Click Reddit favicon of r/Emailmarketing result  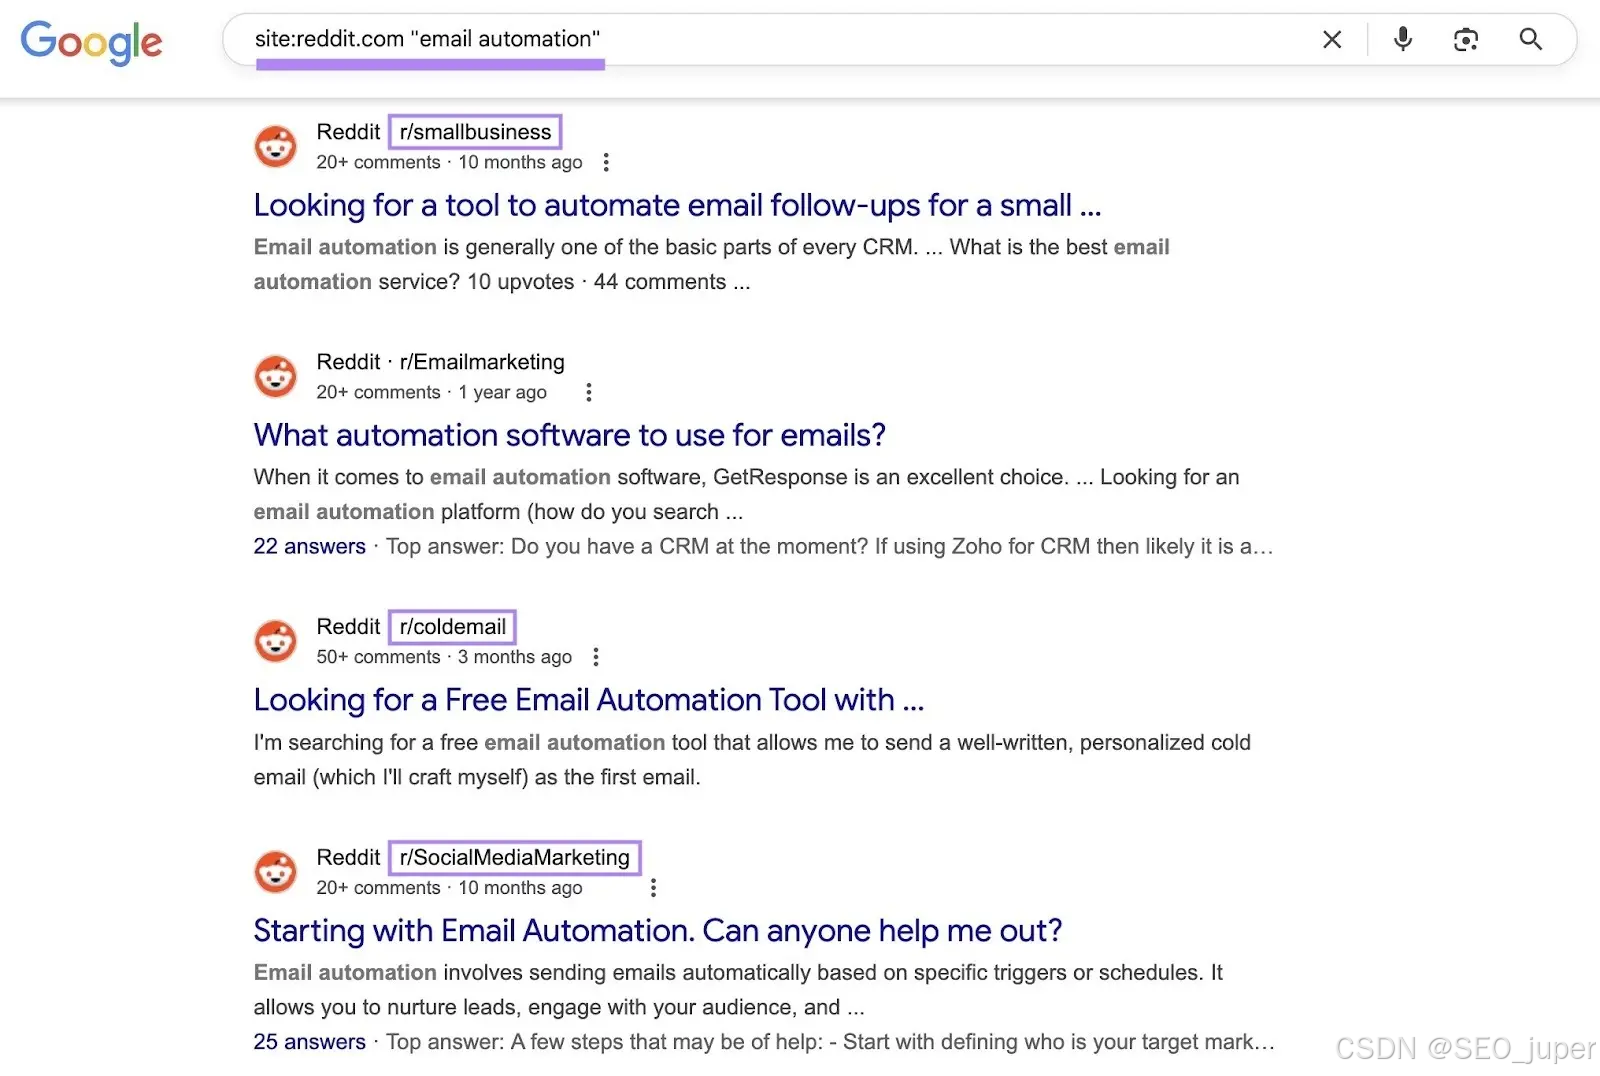(x=276, y=376)
